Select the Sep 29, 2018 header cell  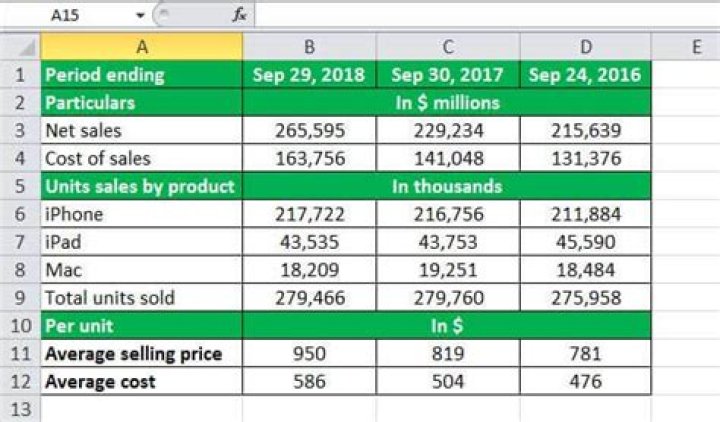tap(310, 74)
